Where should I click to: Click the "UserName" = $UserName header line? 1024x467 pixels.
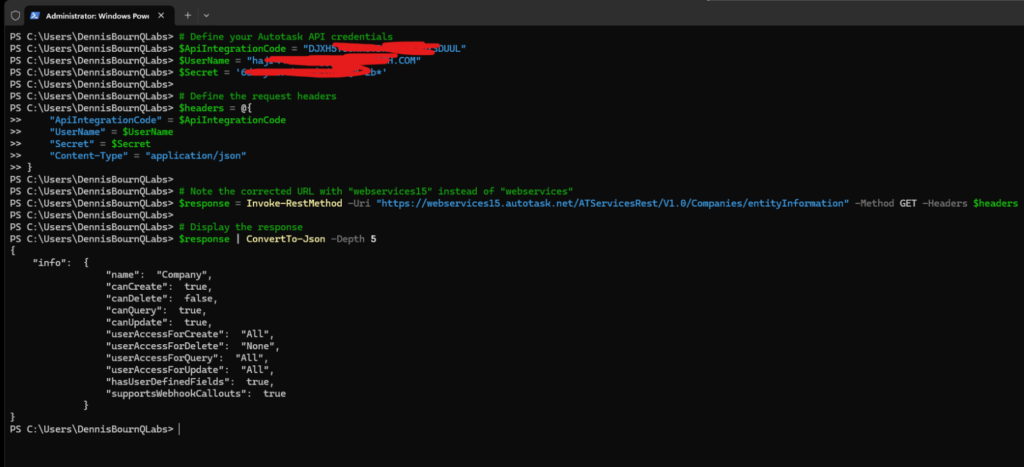click(111, 132)
